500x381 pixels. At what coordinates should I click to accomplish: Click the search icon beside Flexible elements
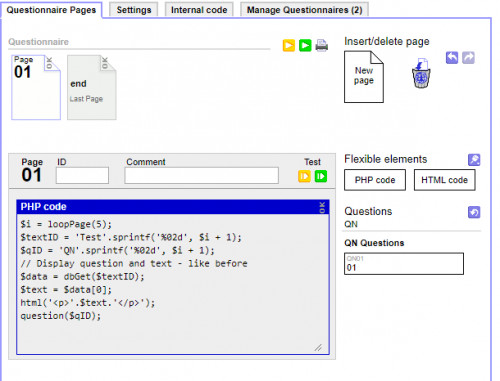coord(474,160)
